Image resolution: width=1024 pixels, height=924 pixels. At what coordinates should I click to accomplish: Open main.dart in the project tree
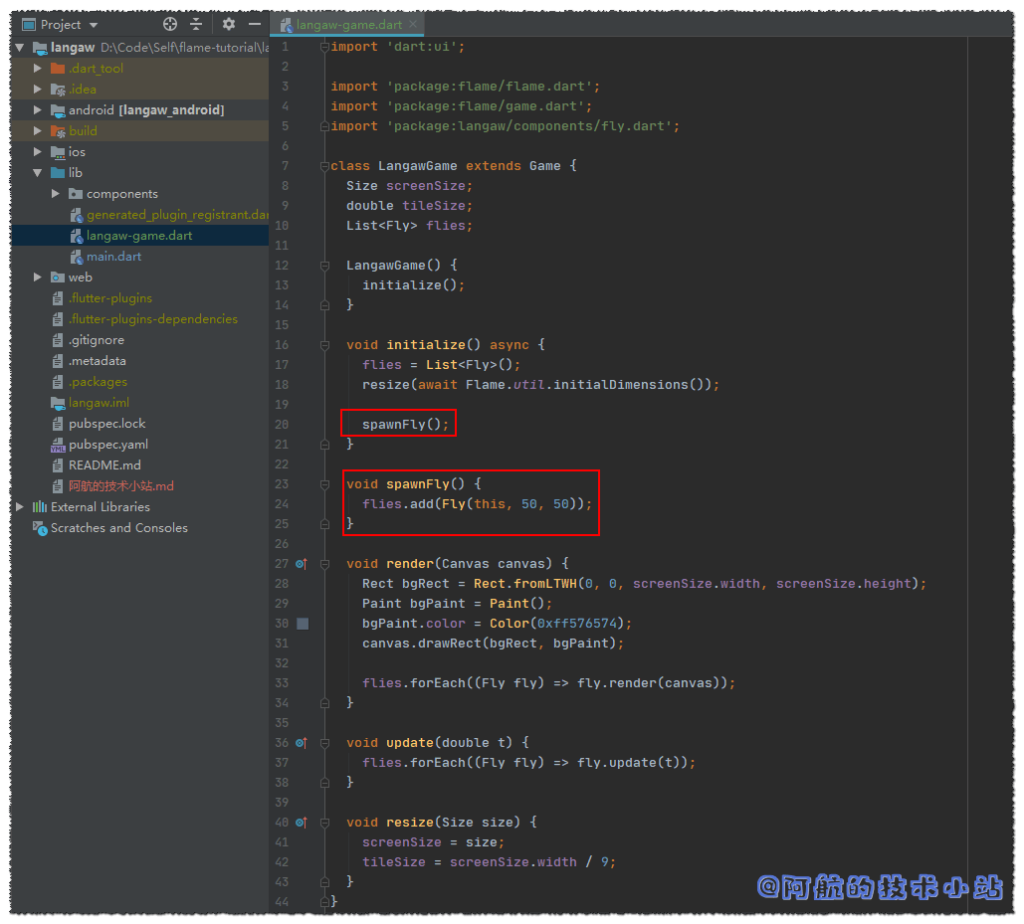click(113, 257)
